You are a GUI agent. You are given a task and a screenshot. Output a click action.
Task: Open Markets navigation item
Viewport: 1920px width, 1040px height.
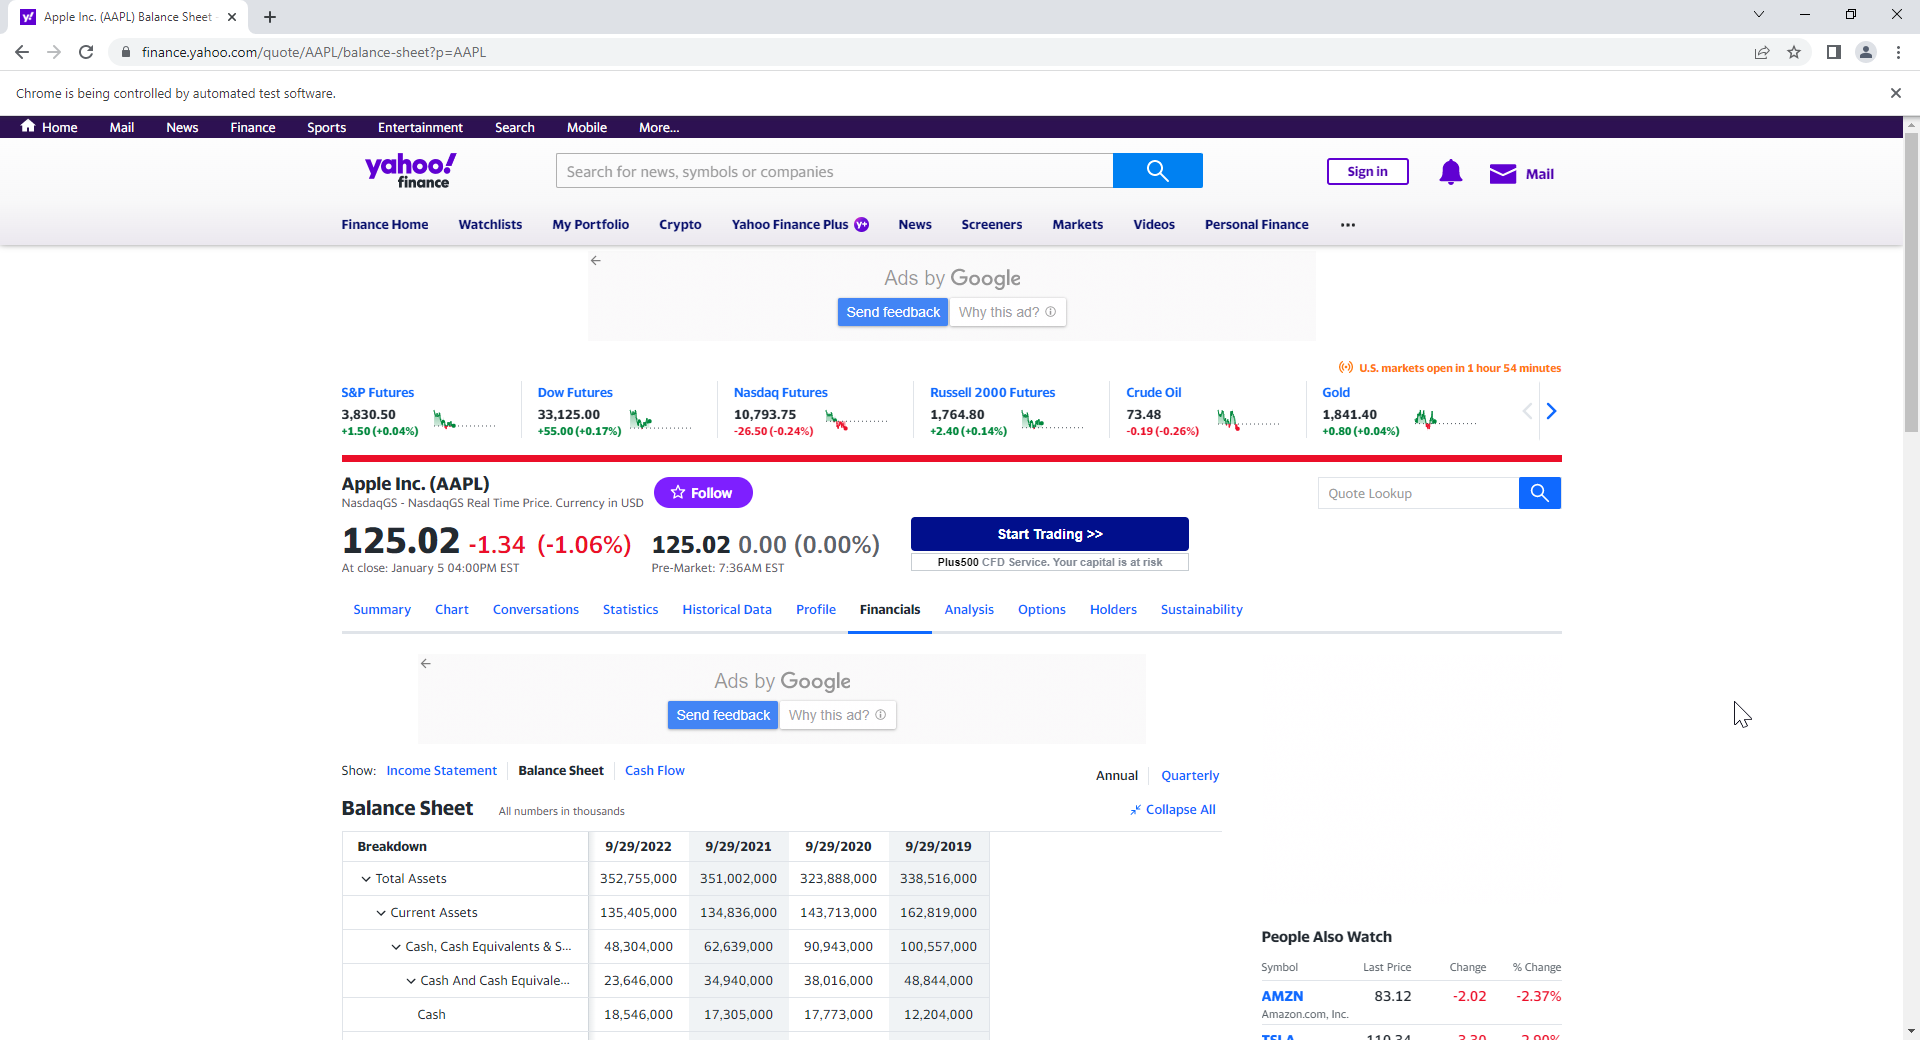pos(1077,225)
